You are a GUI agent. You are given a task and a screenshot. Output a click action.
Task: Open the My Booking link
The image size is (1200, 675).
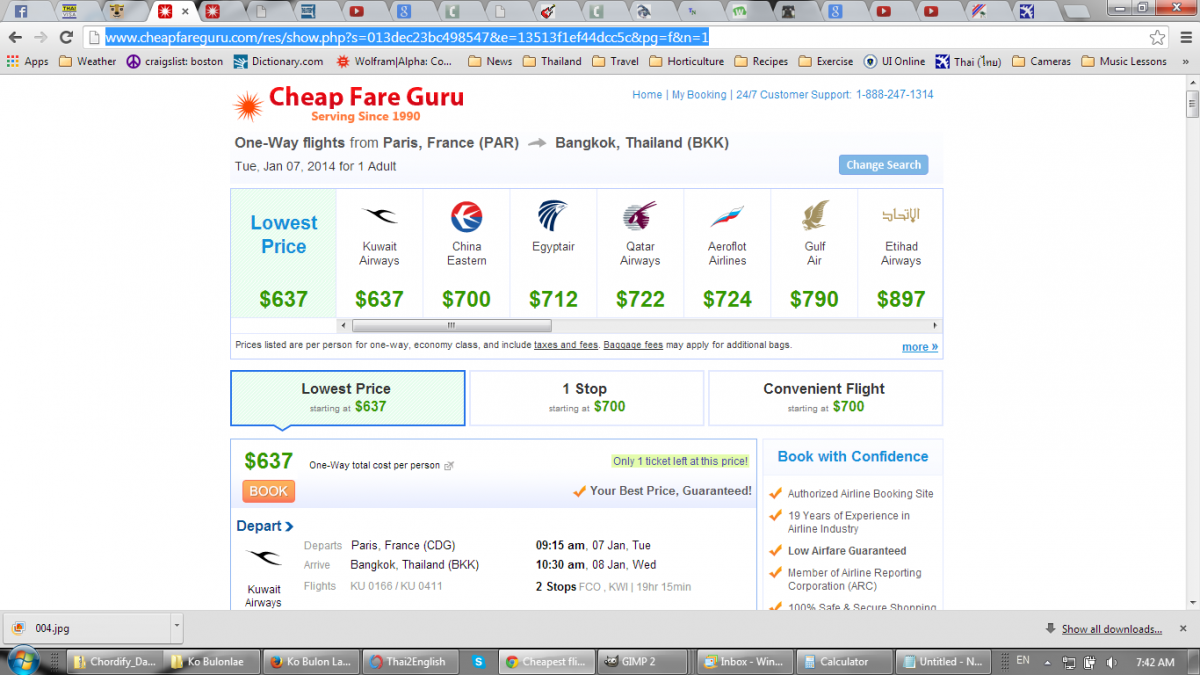tap(699, 95)
